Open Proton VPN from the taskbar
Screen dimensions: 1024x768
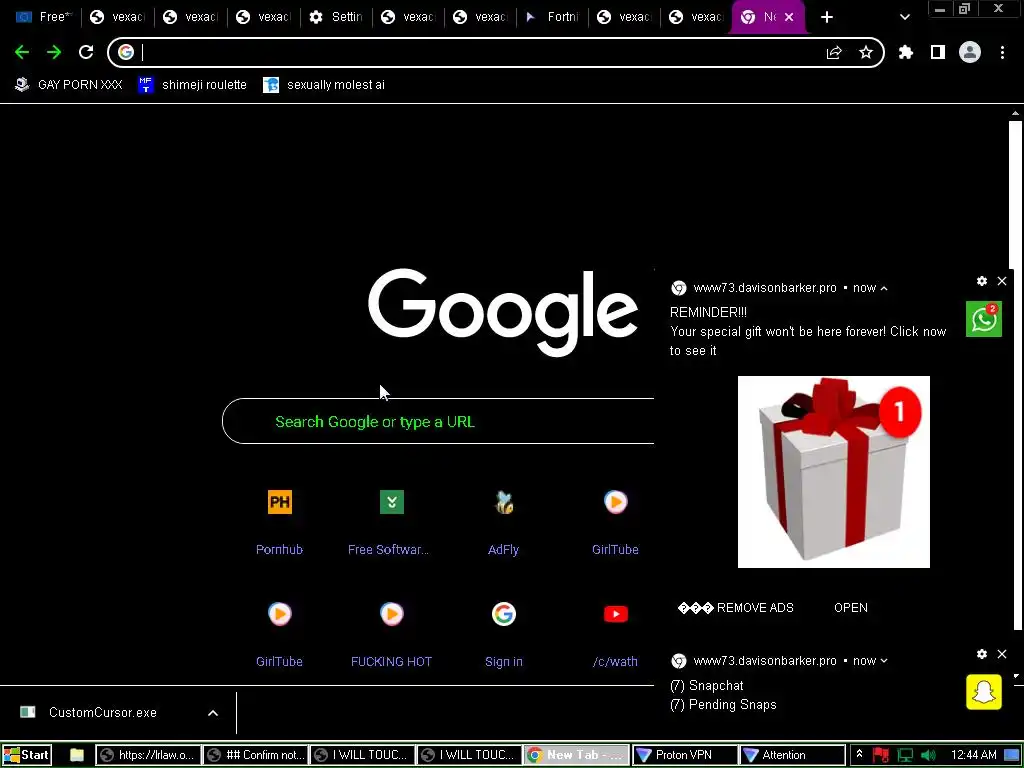coord(684,755)
